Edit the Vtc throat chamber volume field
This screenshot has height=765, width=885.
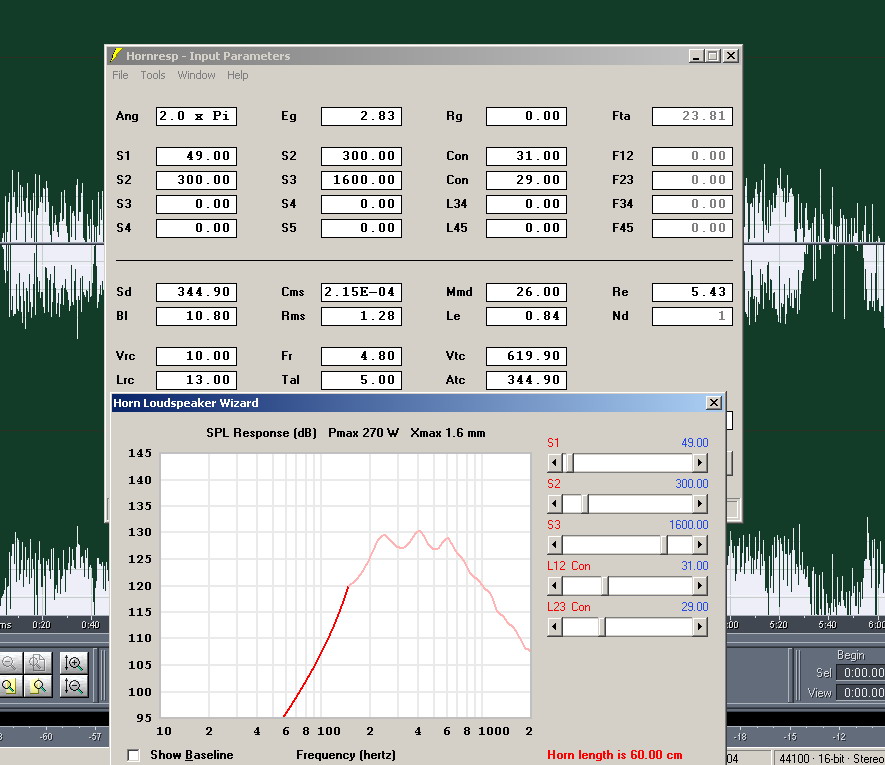[526, 356]
